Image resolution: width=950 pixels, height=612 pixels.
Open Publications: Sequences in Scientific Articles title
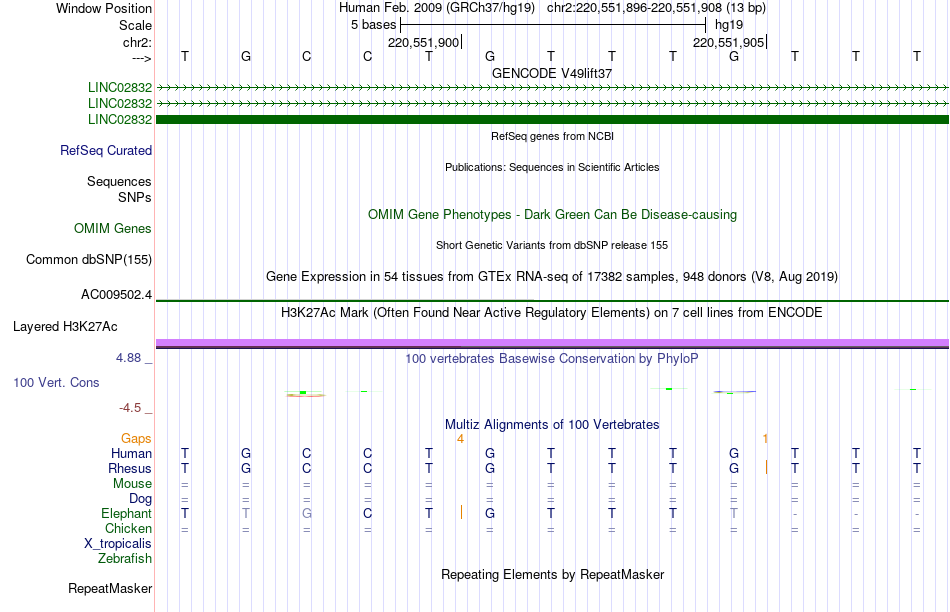point(552,167)
